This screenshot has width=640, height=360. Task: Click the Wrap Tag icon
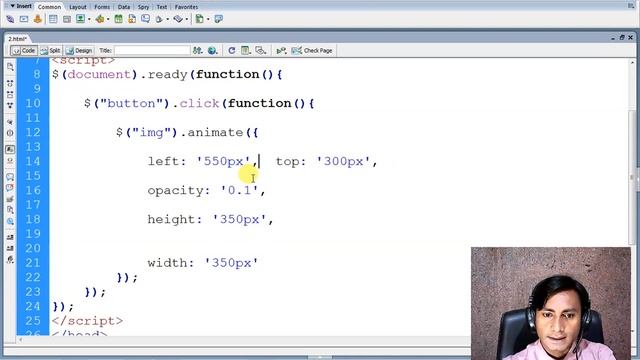tap(10, 199)
